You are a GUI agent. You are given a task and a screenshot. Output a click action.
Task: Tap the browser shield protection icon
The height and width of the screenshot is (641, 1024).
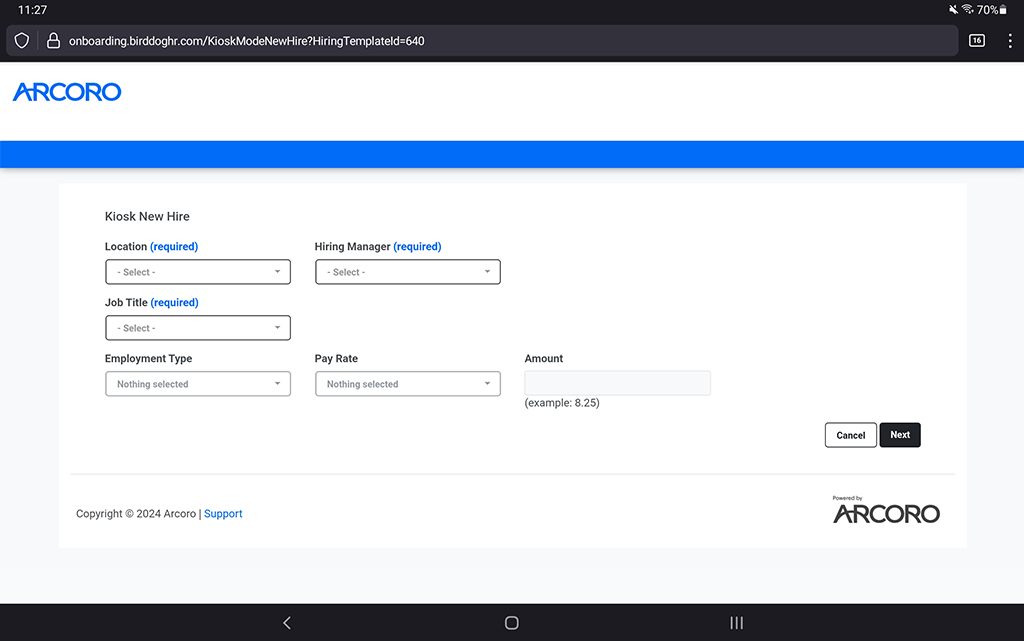(22, 40)
